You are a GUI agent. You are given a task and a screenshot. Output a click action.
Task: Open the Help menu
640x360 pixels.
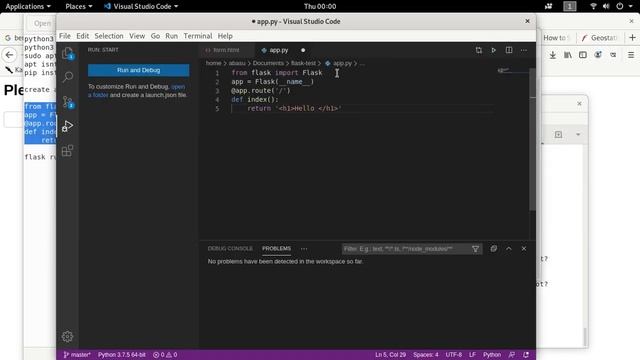[225, 36]
